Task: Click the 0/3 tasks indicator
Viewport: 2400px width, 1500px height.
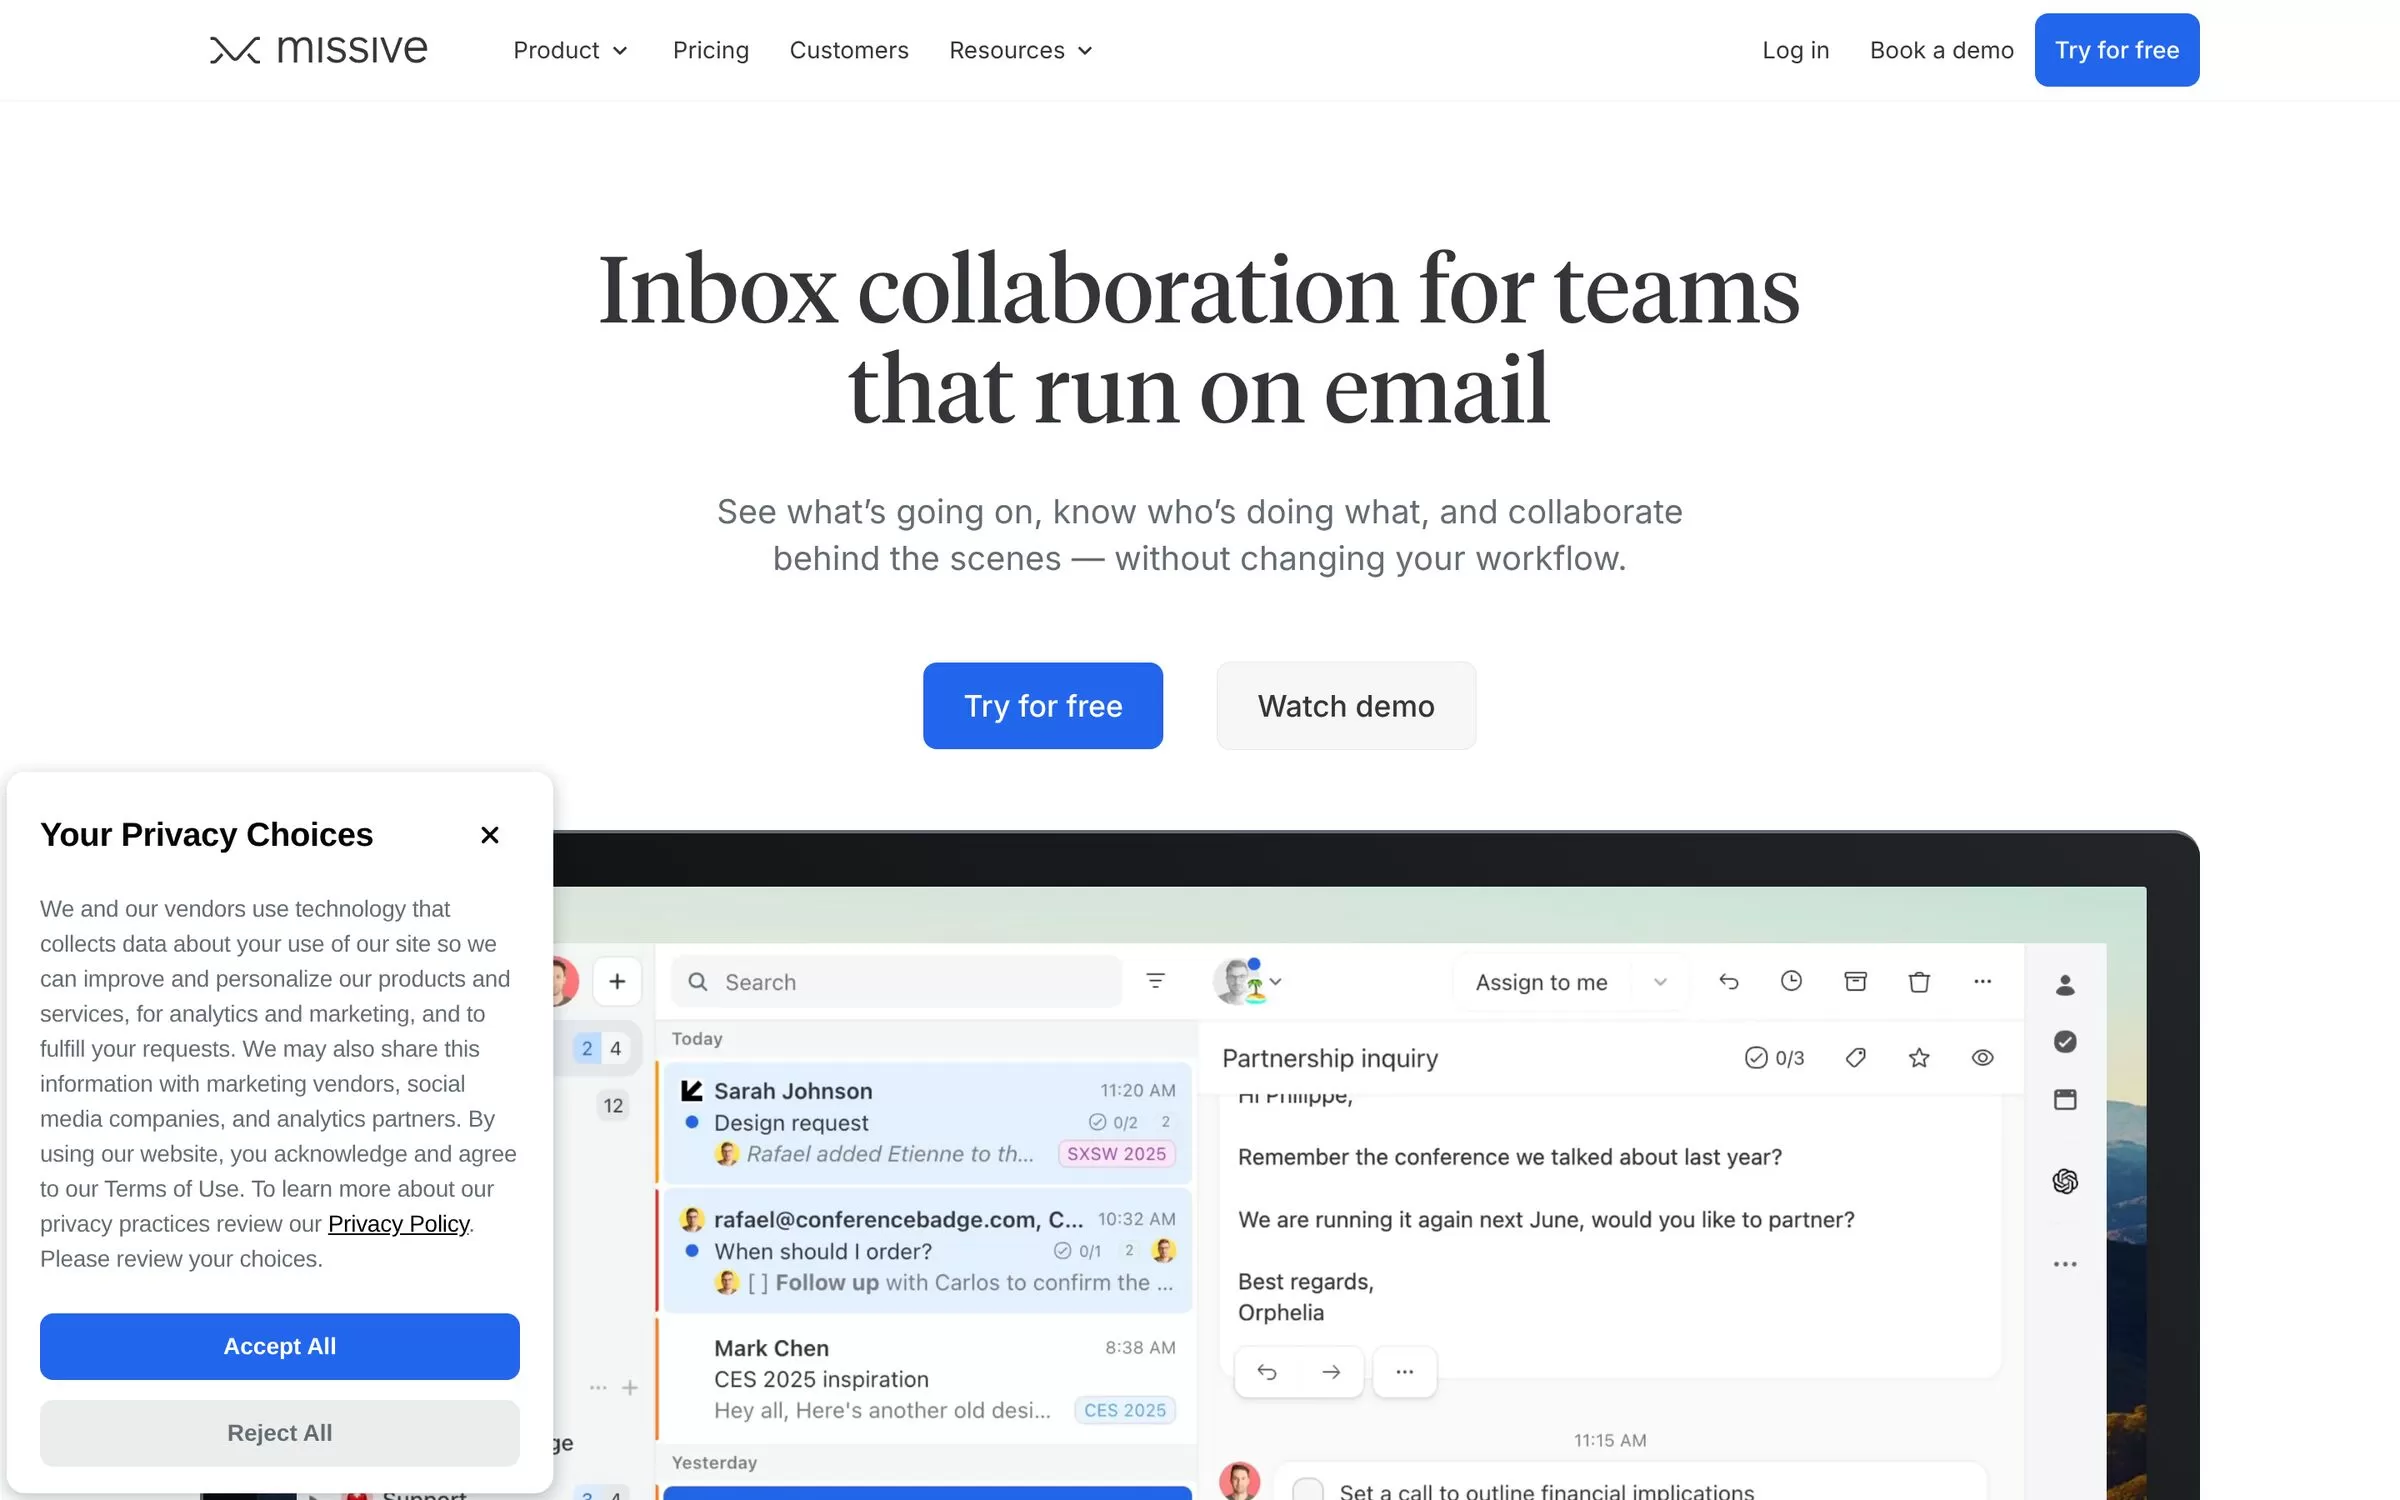Action: 1774,1057
